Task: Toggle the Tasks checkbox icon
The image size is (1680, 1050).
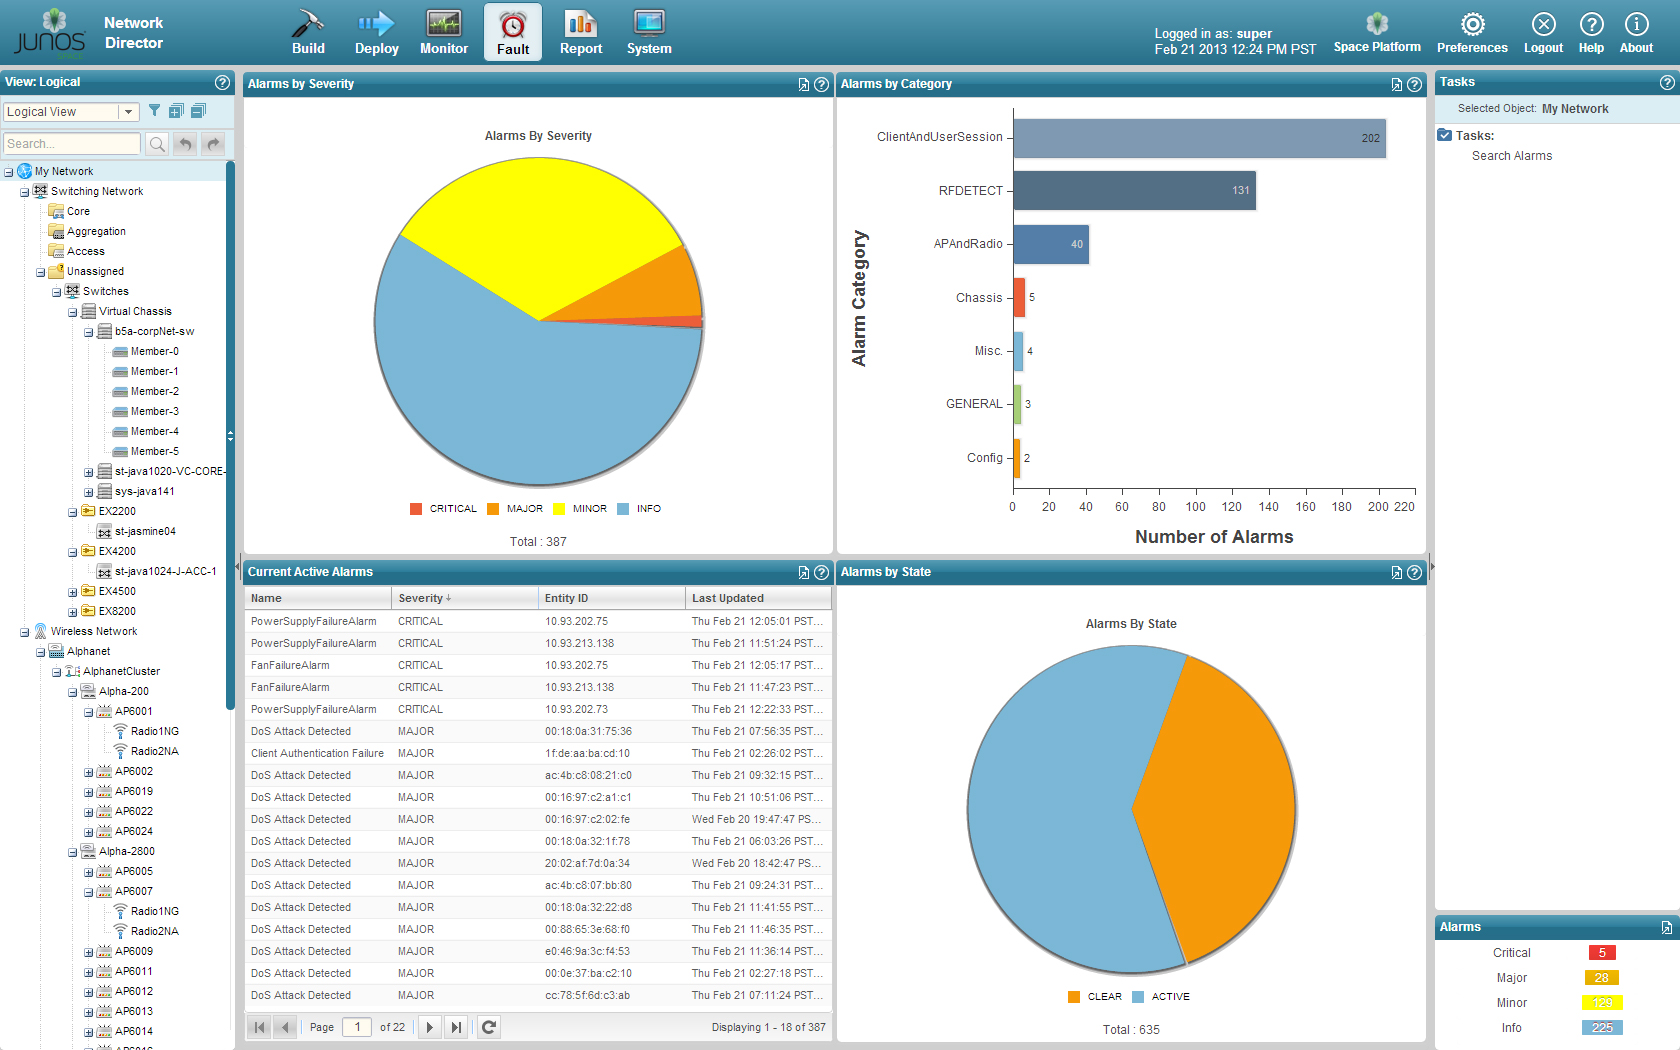Action: click(x=1445, y=135)
